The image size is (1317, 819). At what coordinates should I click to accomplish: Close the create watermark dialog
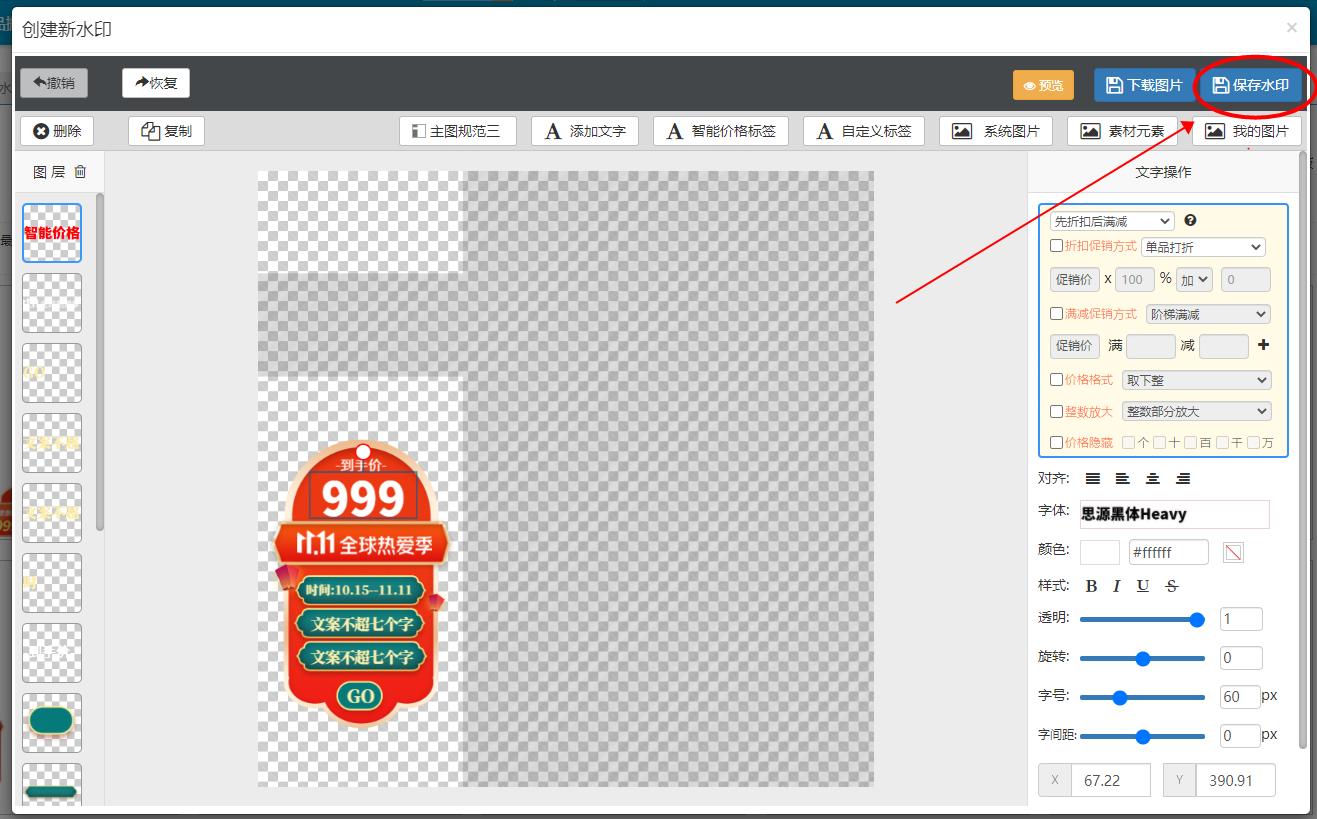pyautogui.click(x=1292, y=28)
